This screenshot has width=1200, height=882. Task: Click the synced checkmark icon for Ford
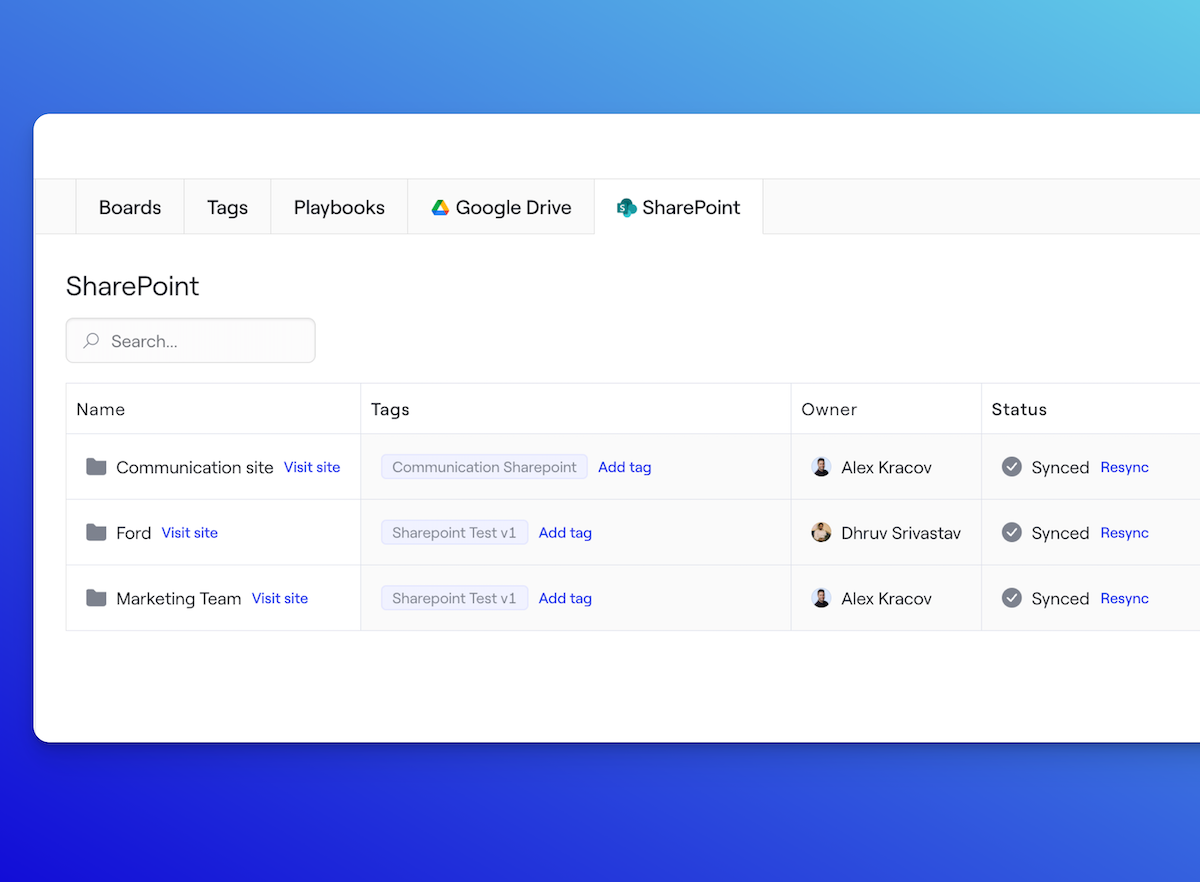pos(1012,532)
